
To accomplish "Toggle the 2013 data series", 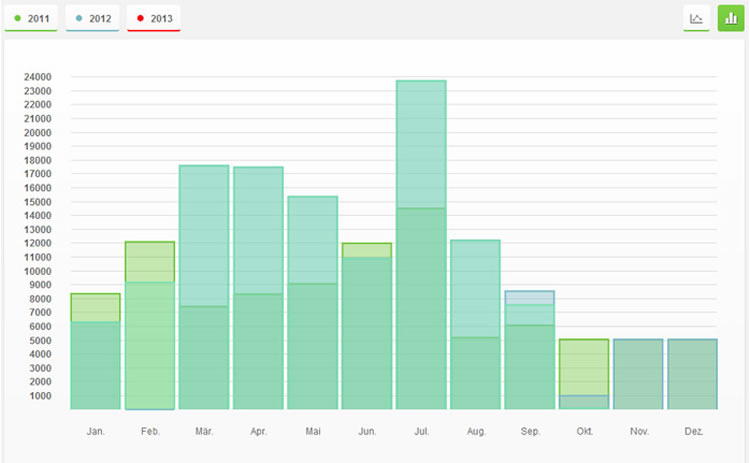I will pyautogui.click(x=153, y=18).
